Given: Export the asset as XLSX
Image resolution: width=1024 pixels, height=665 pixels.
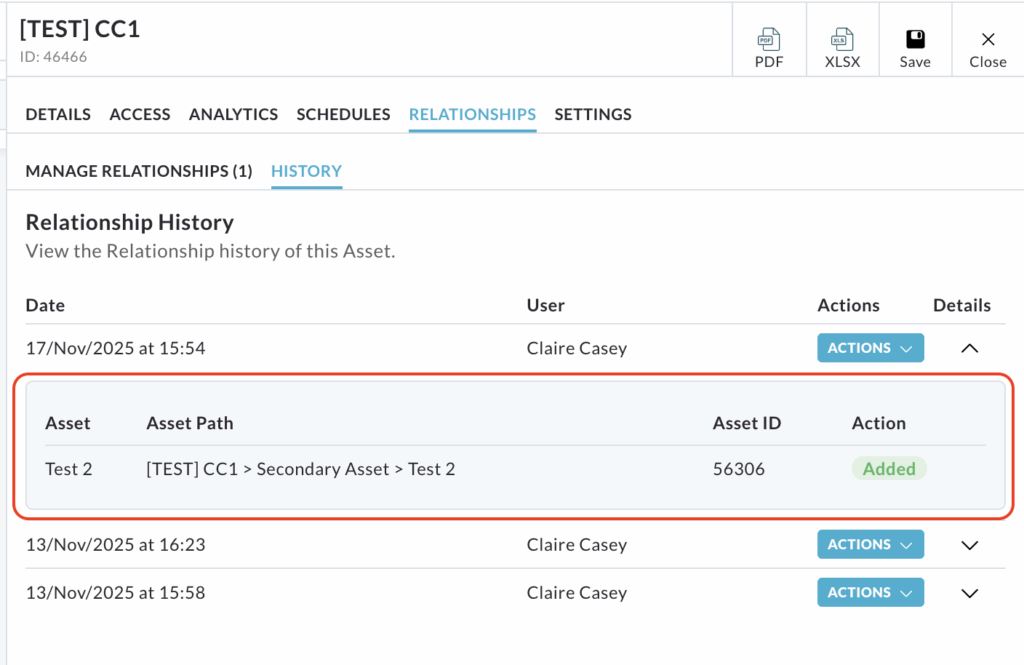Looking at the screenshot, I should (x=841, y=49).
